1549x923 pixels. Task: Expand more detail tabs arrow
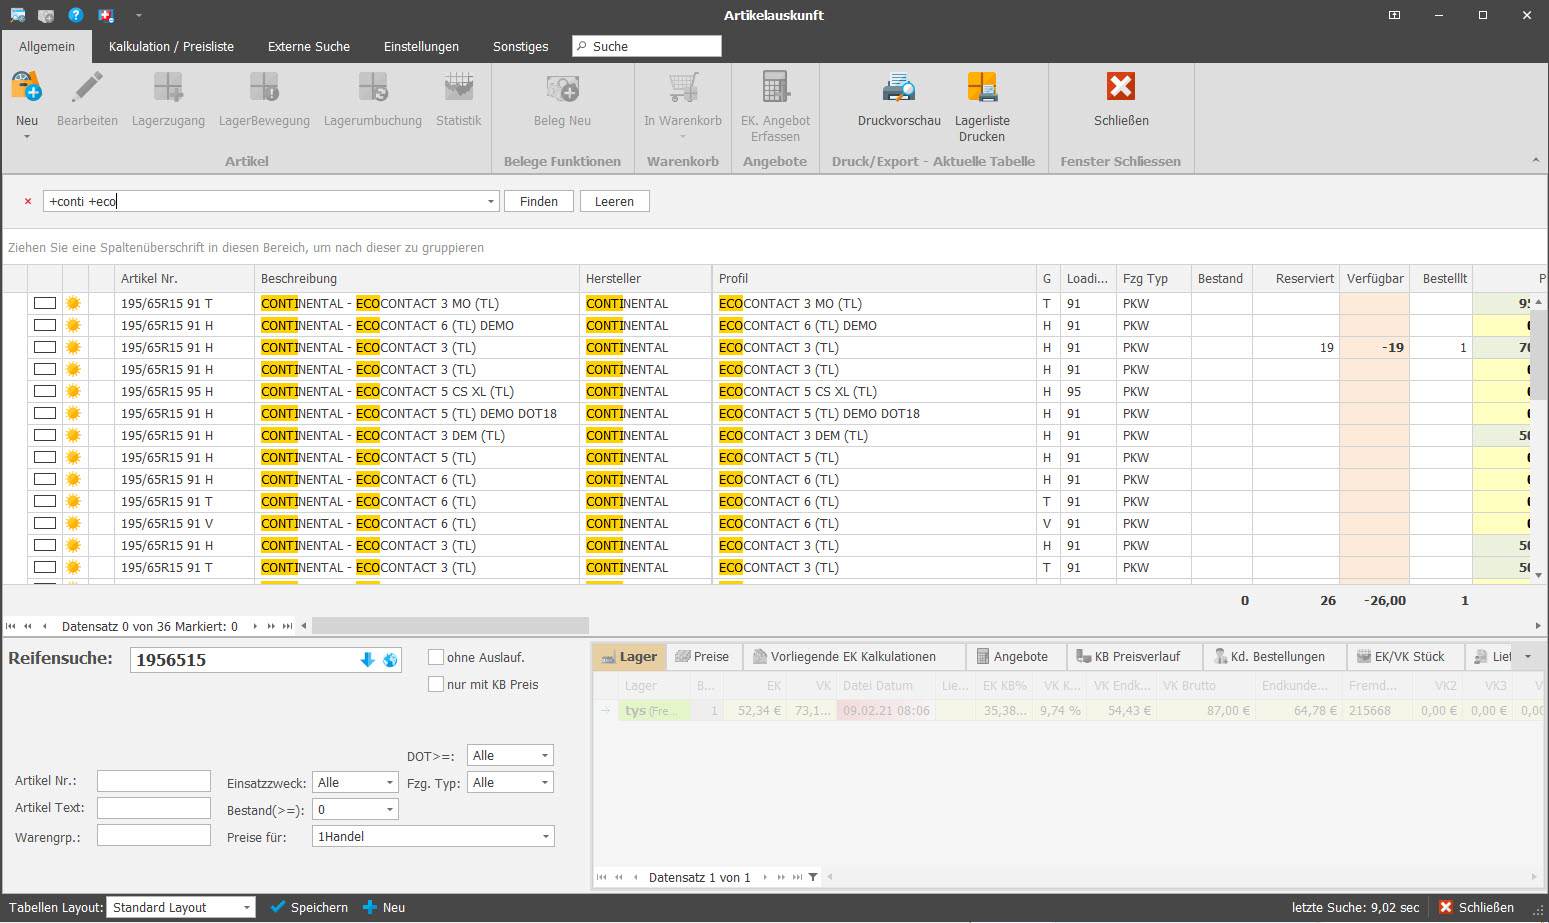1528,656
